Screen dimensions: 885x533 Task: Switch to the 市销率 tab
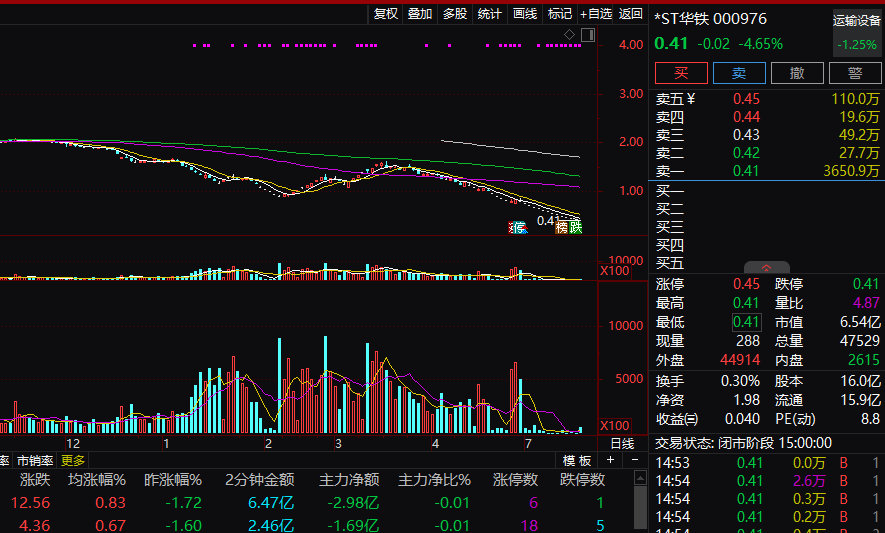(x=35, y=461)
